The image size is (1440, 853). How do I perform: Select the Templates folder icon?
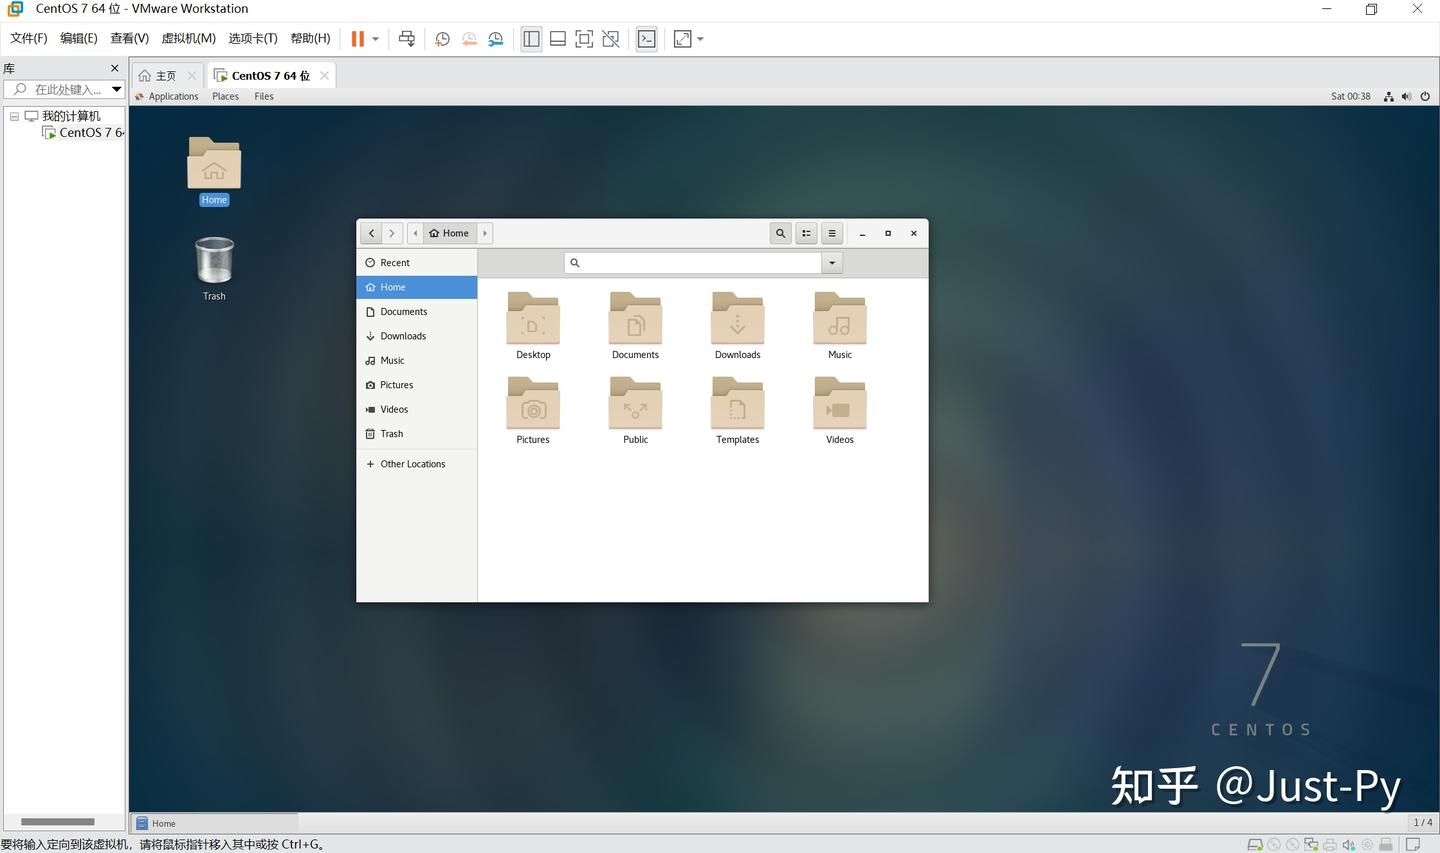coord(738,411)
